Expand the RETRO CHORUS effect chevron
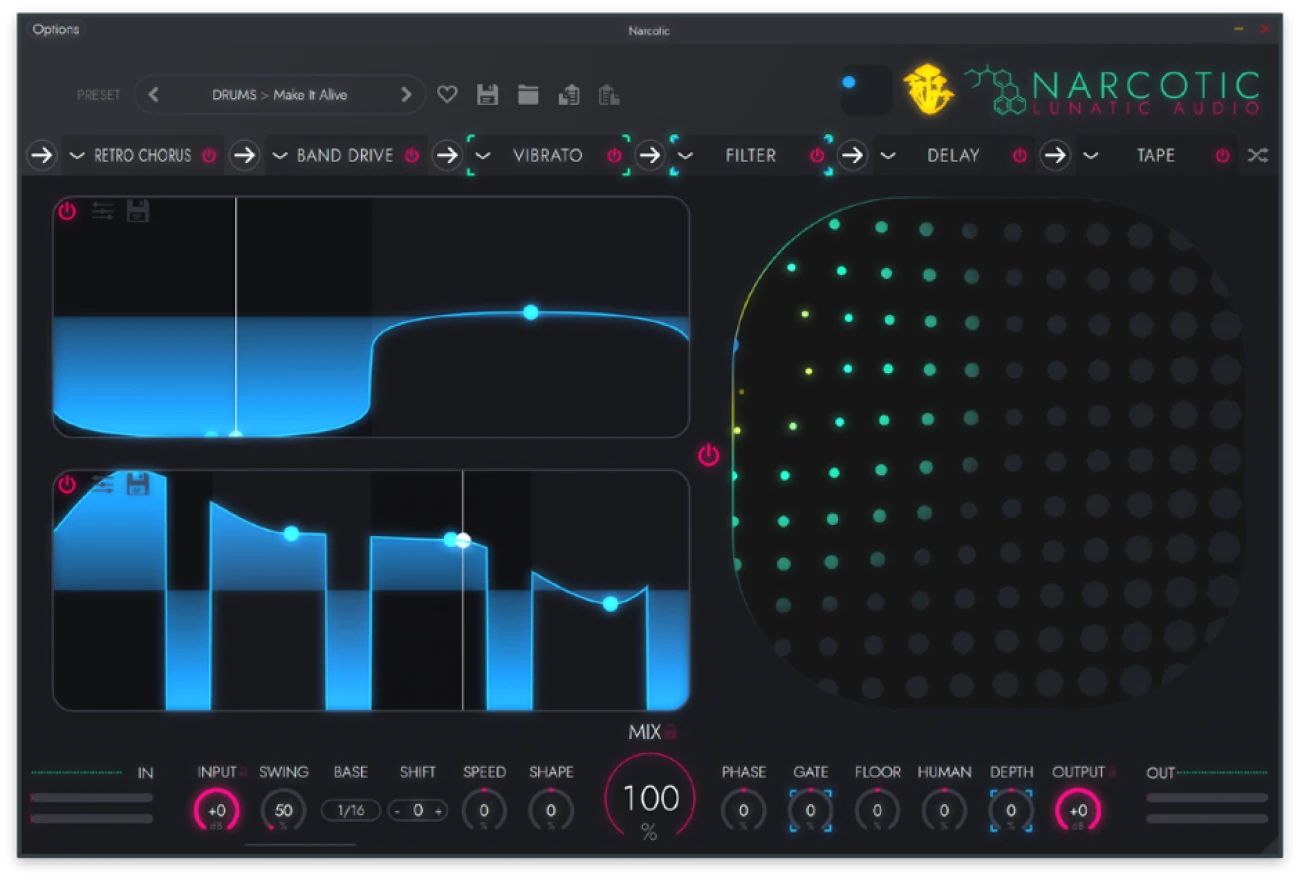This screenshot has height=880, width=1300. pyautogui.click(x=77, y=156)
